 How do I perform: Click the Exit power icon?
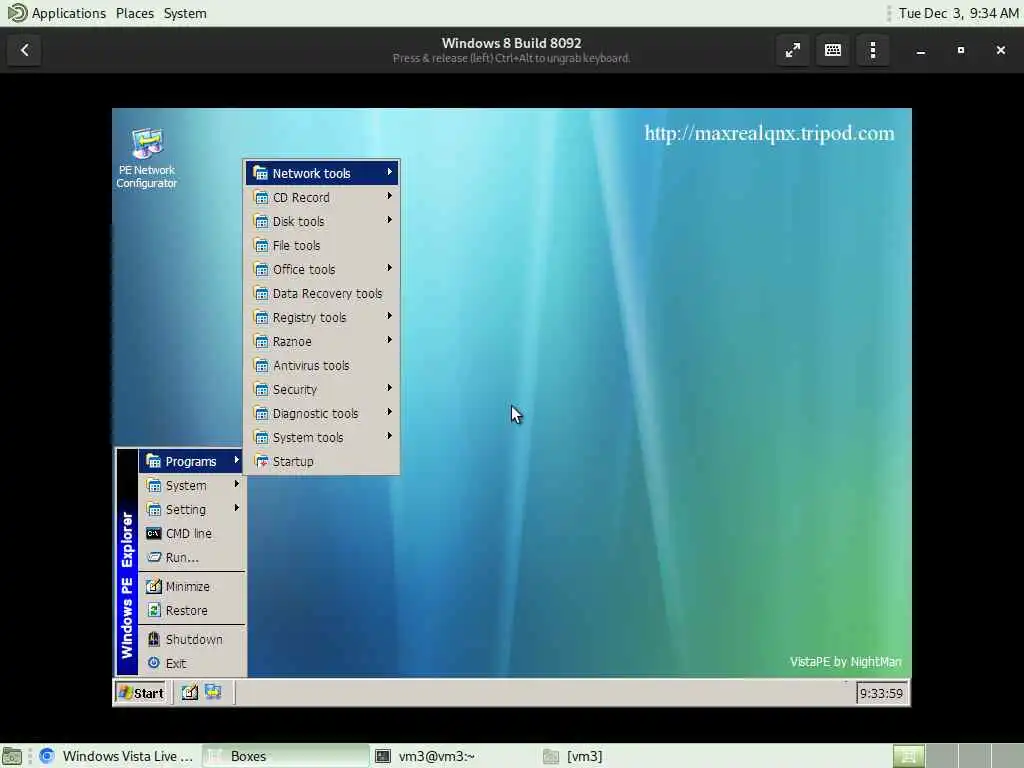pos(153,663)
